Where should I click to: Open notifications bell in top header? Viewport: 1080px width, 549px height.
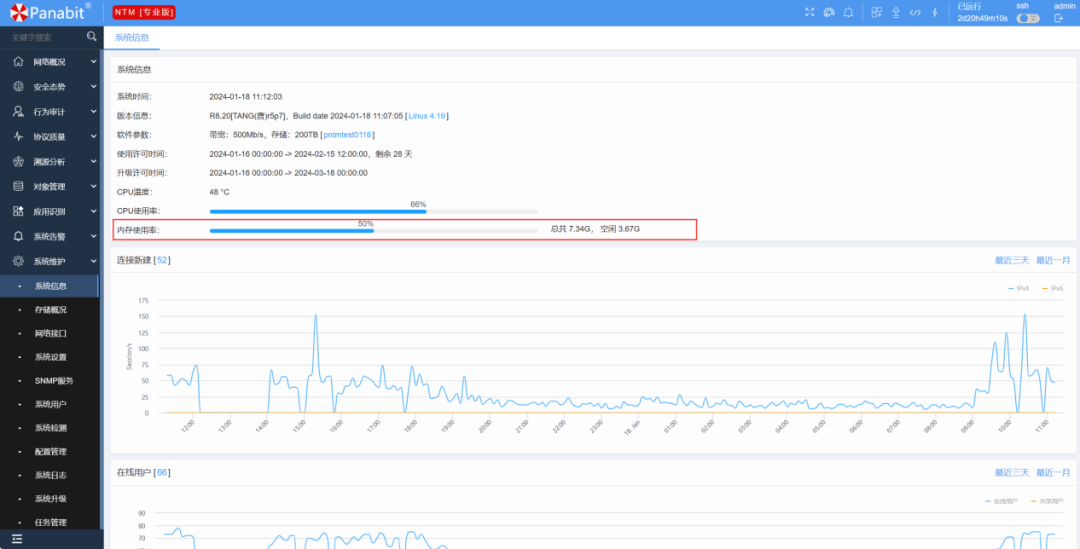849,12
